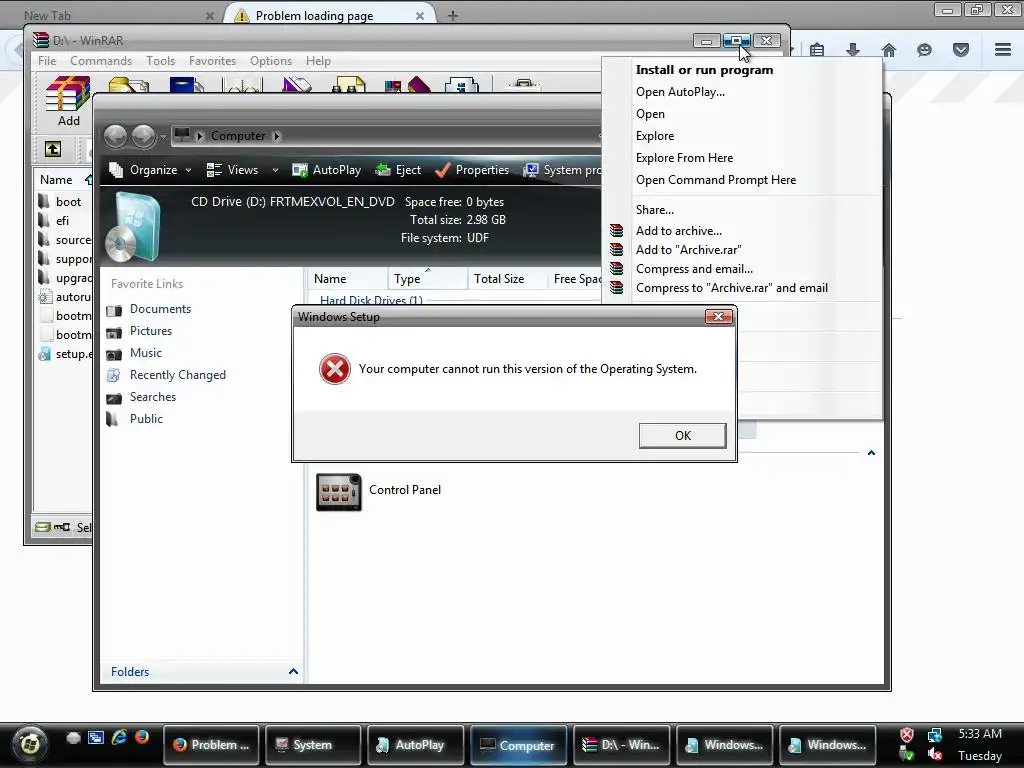
Task: Select Add to archive... in context menu
Action: pyautogui.click(x=743, y=231)
